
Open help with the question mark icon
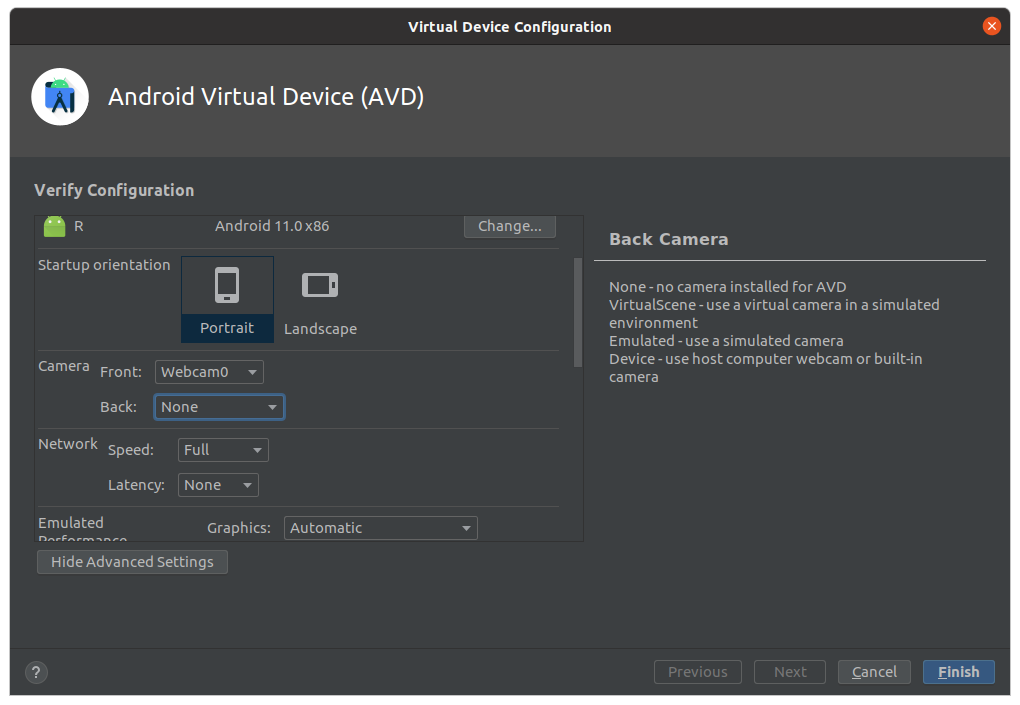[36, 672]
